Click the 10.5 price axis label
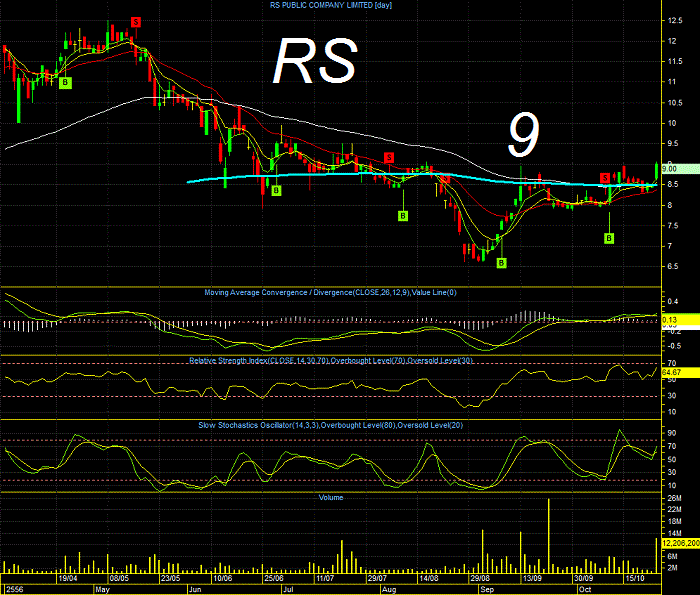This screenshot has width=700, height=595. pos(675,103)
